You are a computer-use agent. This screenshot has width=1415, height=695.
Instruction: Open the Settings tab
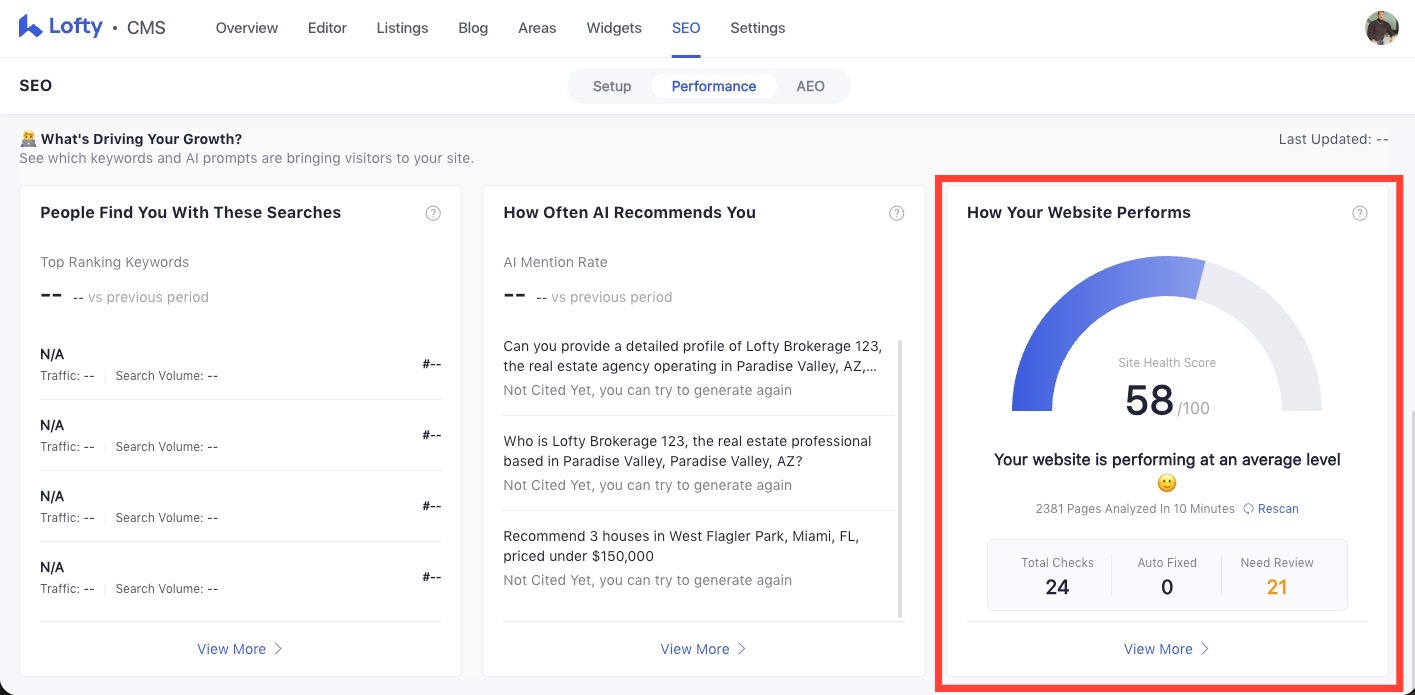[757, 28]
